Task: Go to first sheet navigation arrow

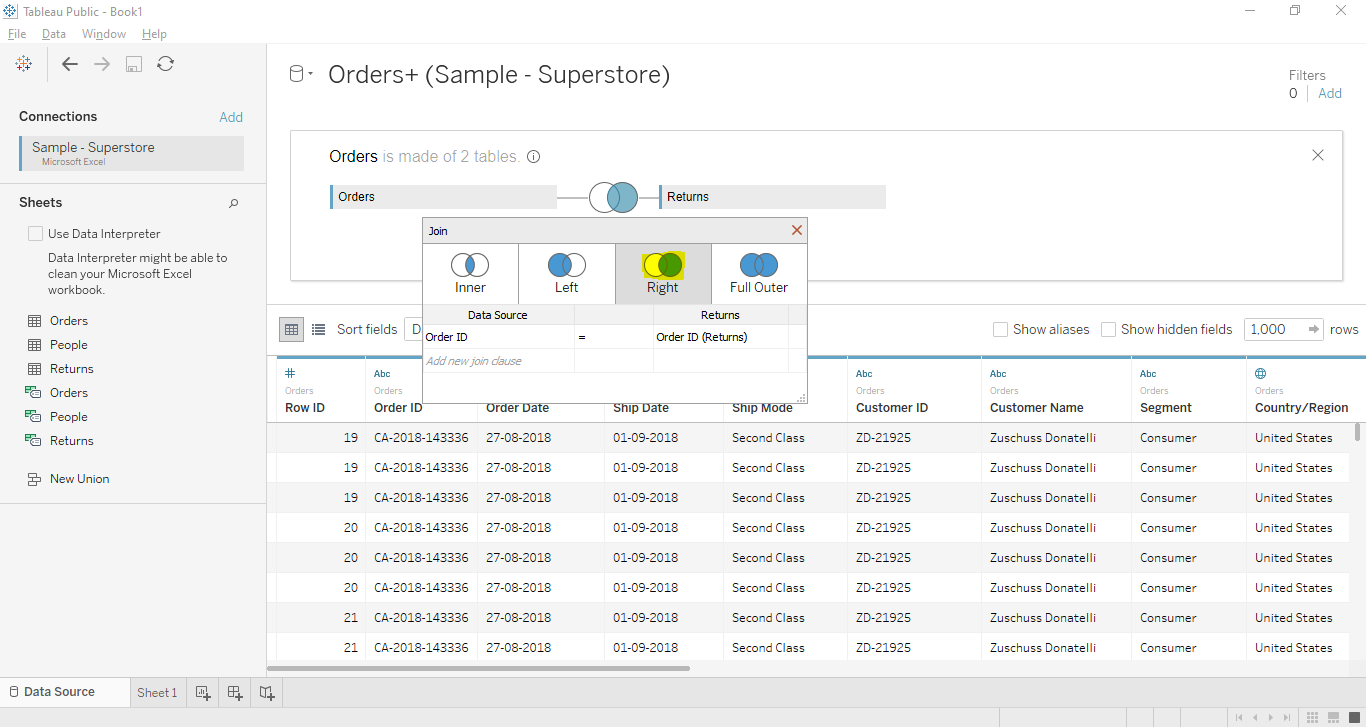Action: point(1239,717)
